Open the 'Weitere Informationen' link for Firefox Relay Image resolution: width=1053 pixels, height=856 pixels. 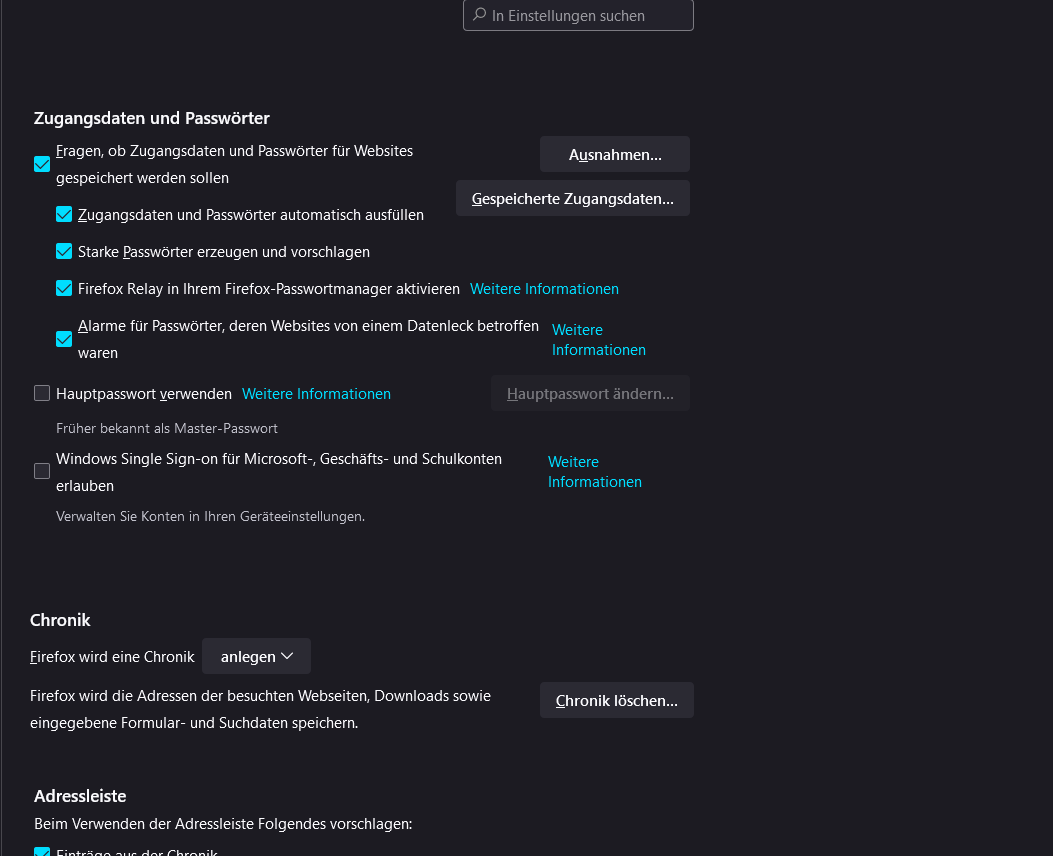544,288
